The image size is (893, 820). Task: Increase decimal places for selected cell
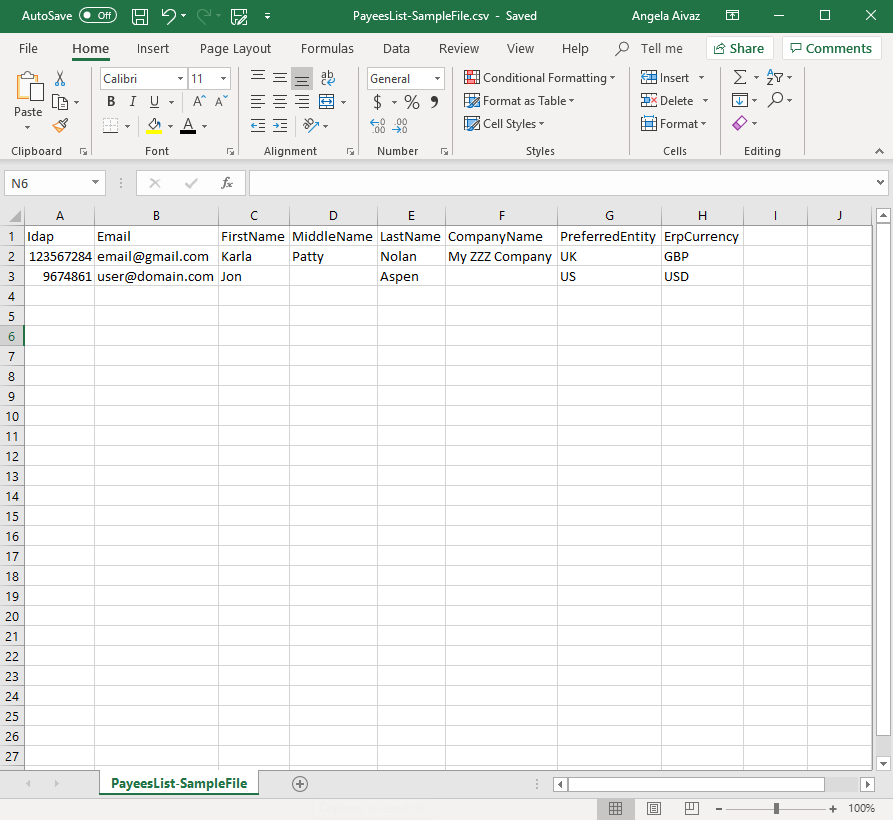click(x=376, y=124)
